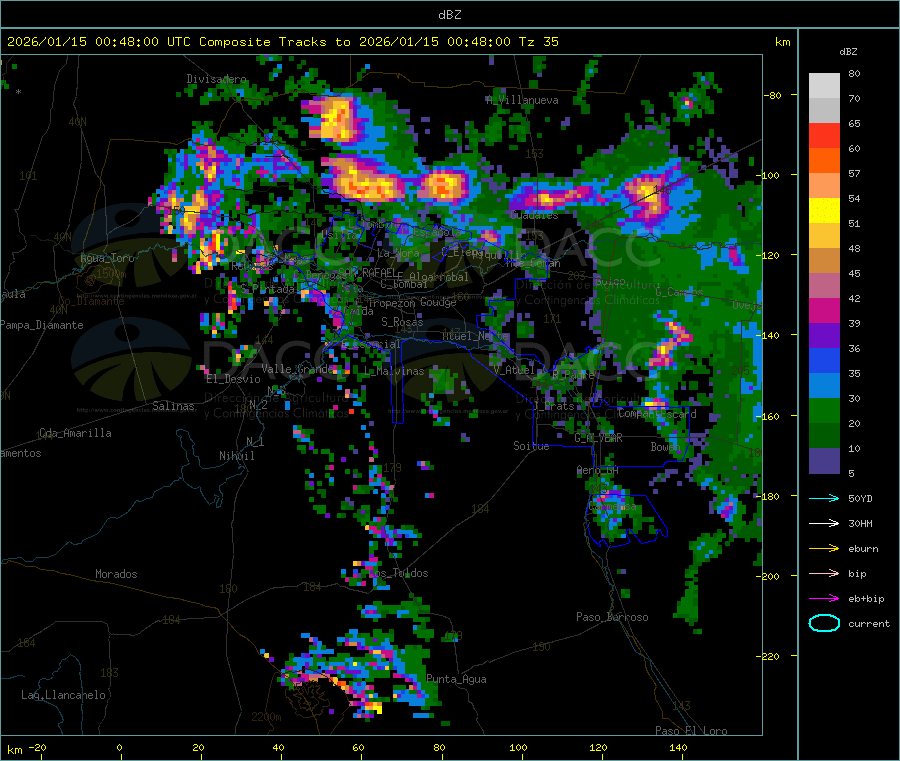Click the L_Malvinas map label
This screenshot has height=761, width=900.
(394, 371)
